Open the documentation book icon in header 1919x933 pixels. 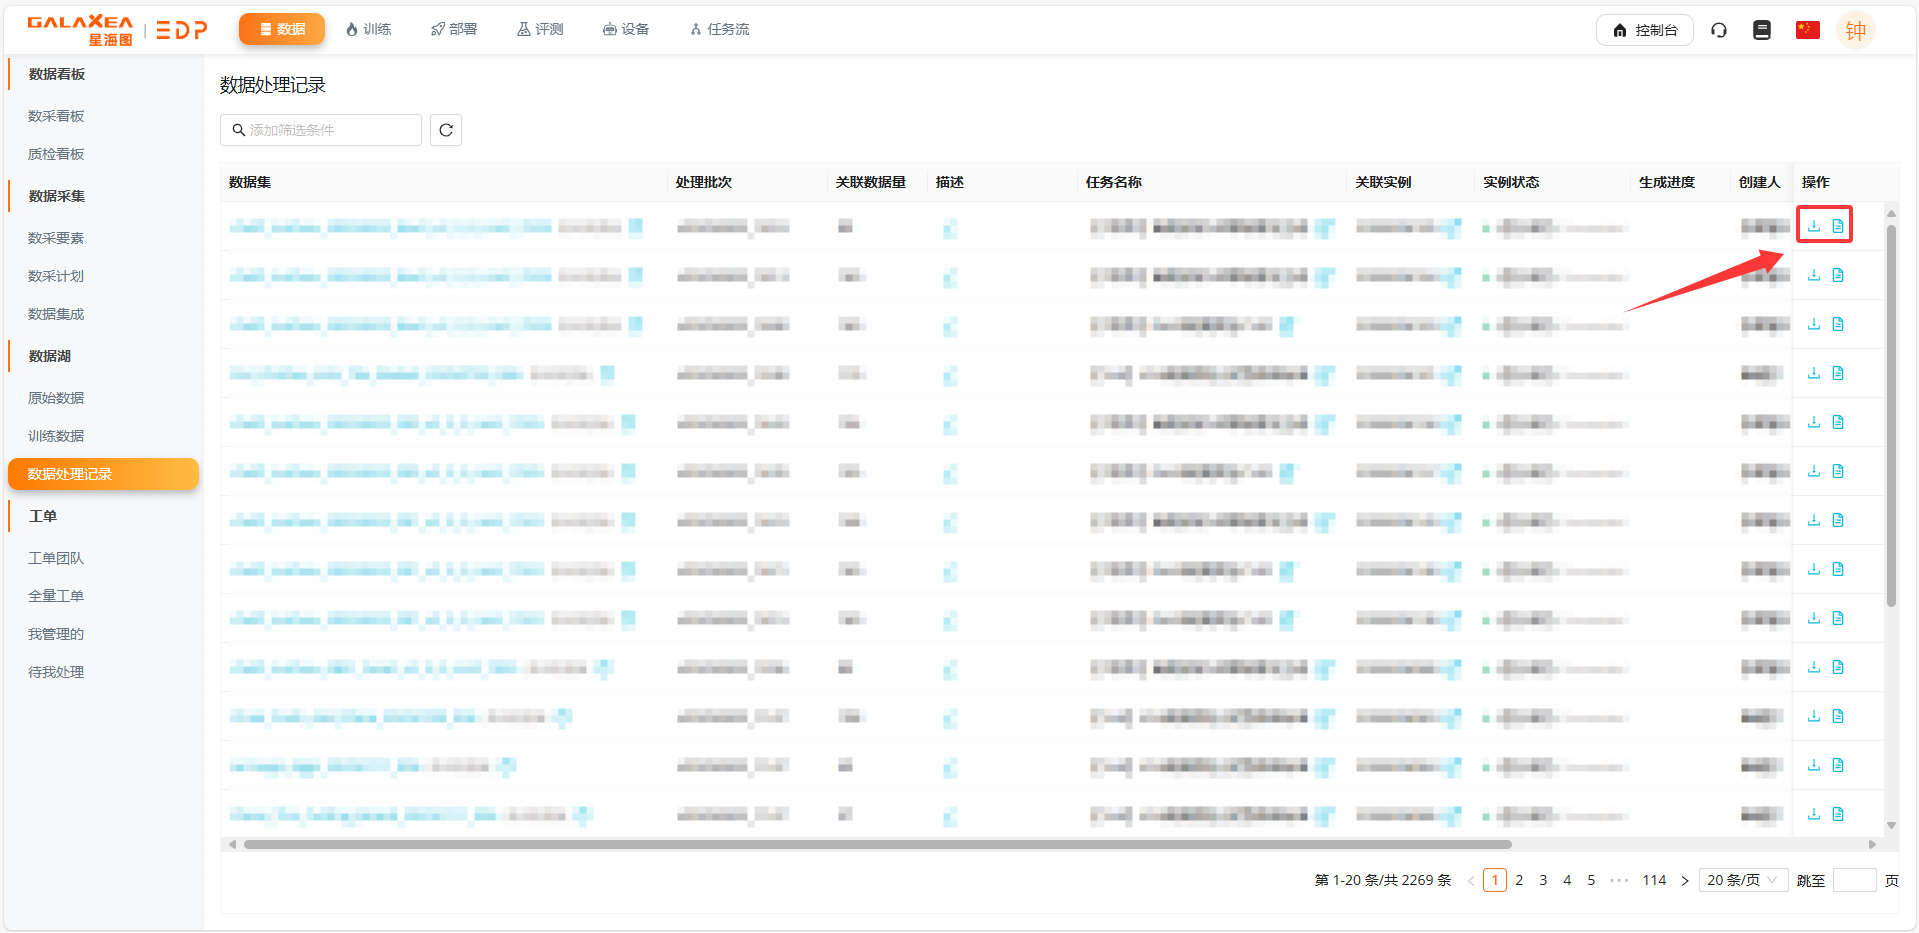coord(1762,30)
